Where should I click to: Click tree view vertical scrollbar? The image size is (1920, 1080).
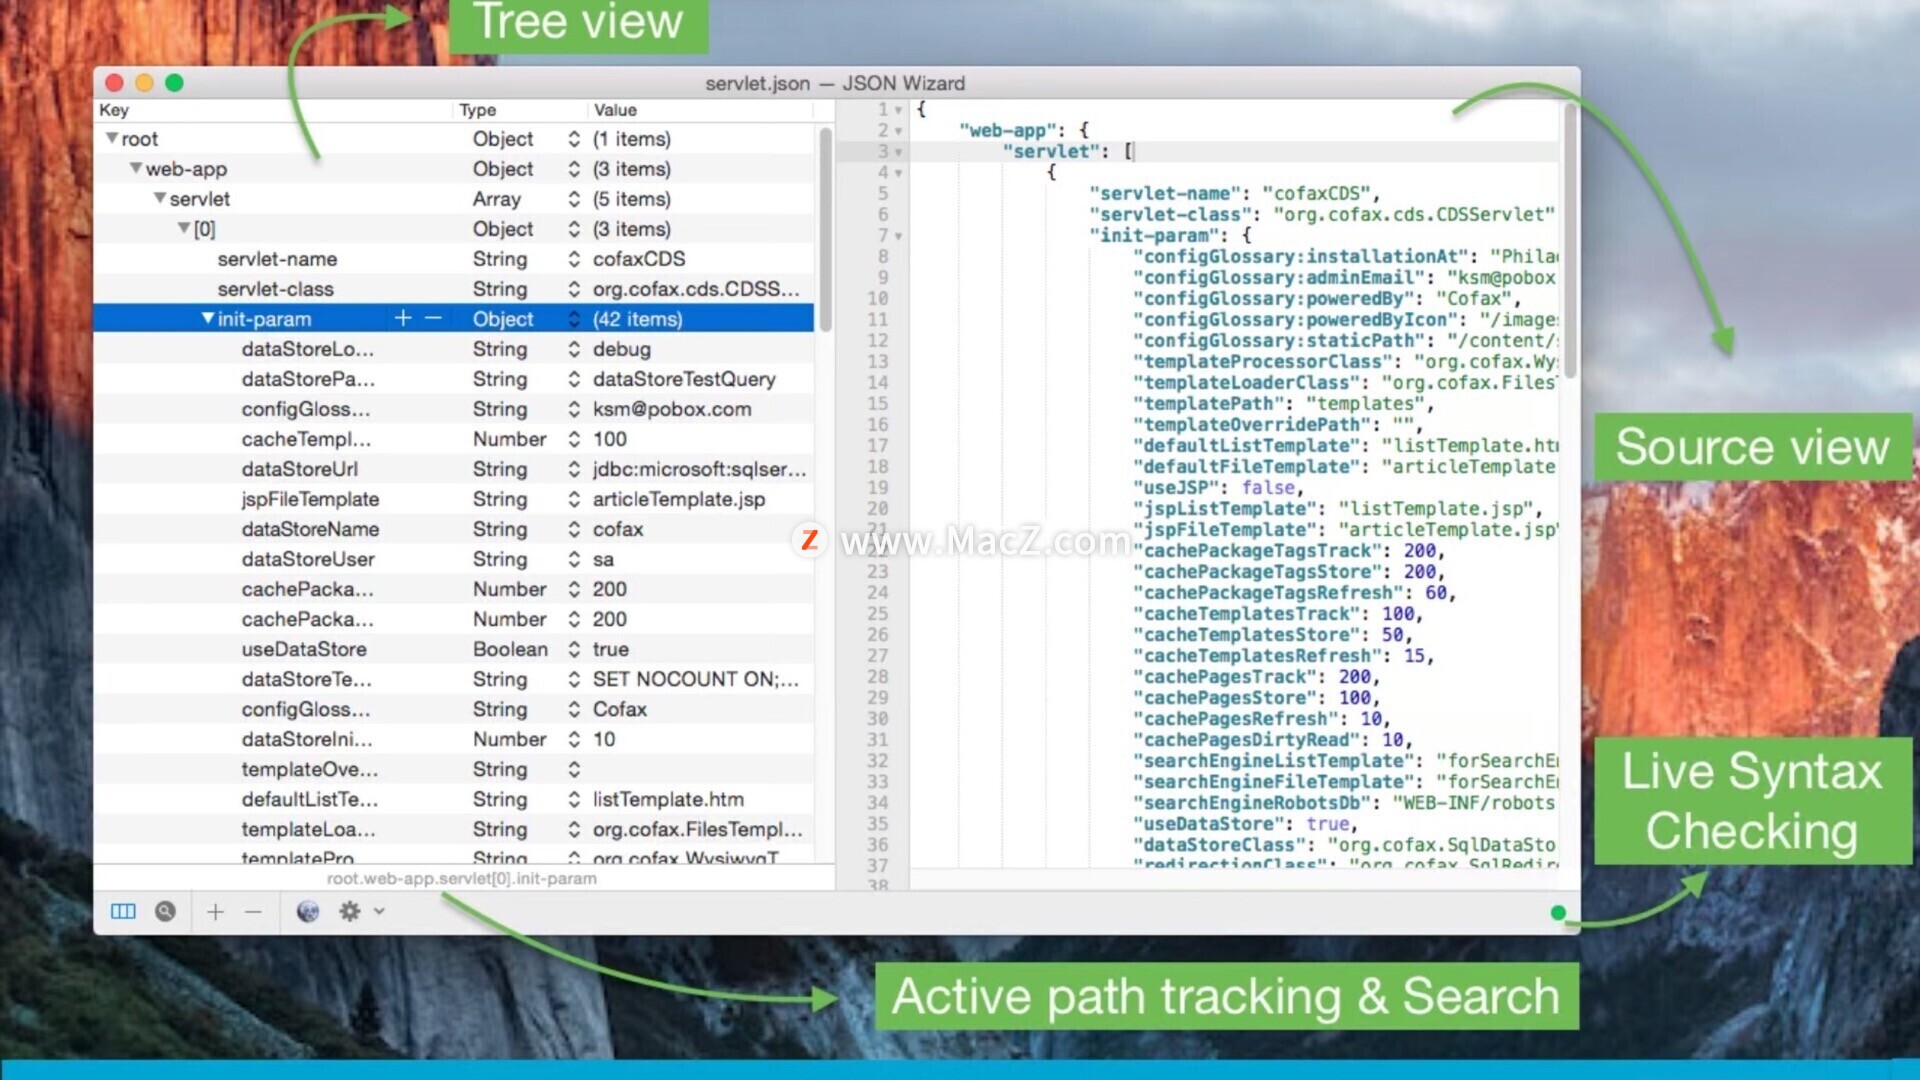[825, 230]
